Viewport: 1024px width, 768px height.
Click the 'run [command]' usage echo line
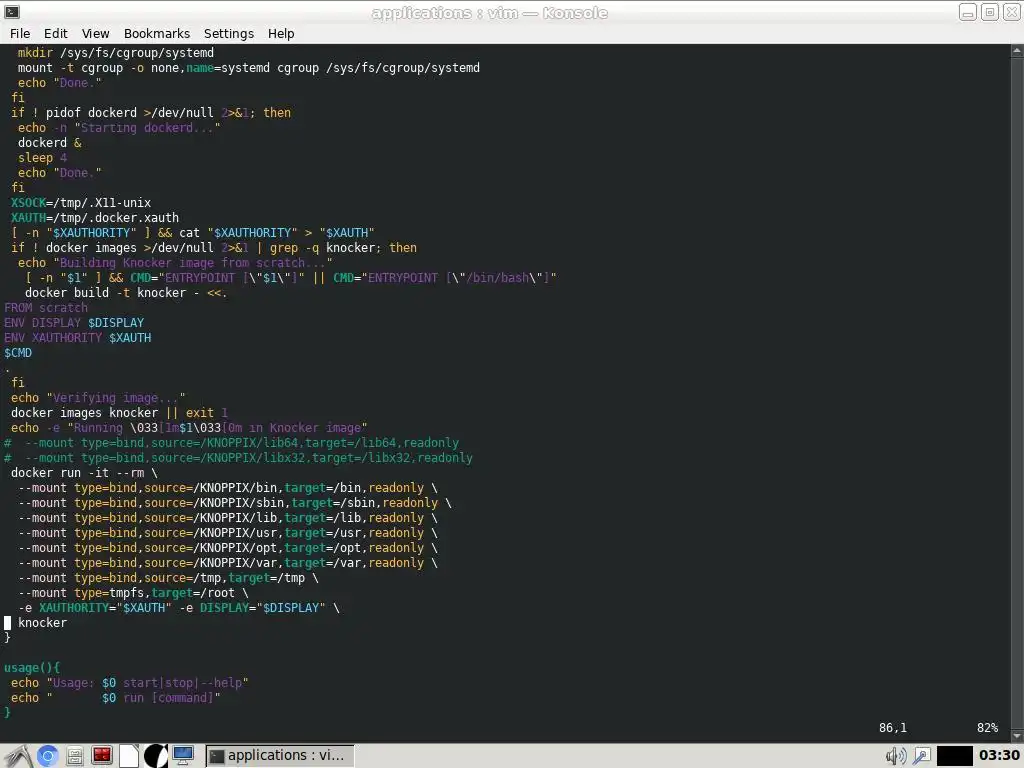116,698
